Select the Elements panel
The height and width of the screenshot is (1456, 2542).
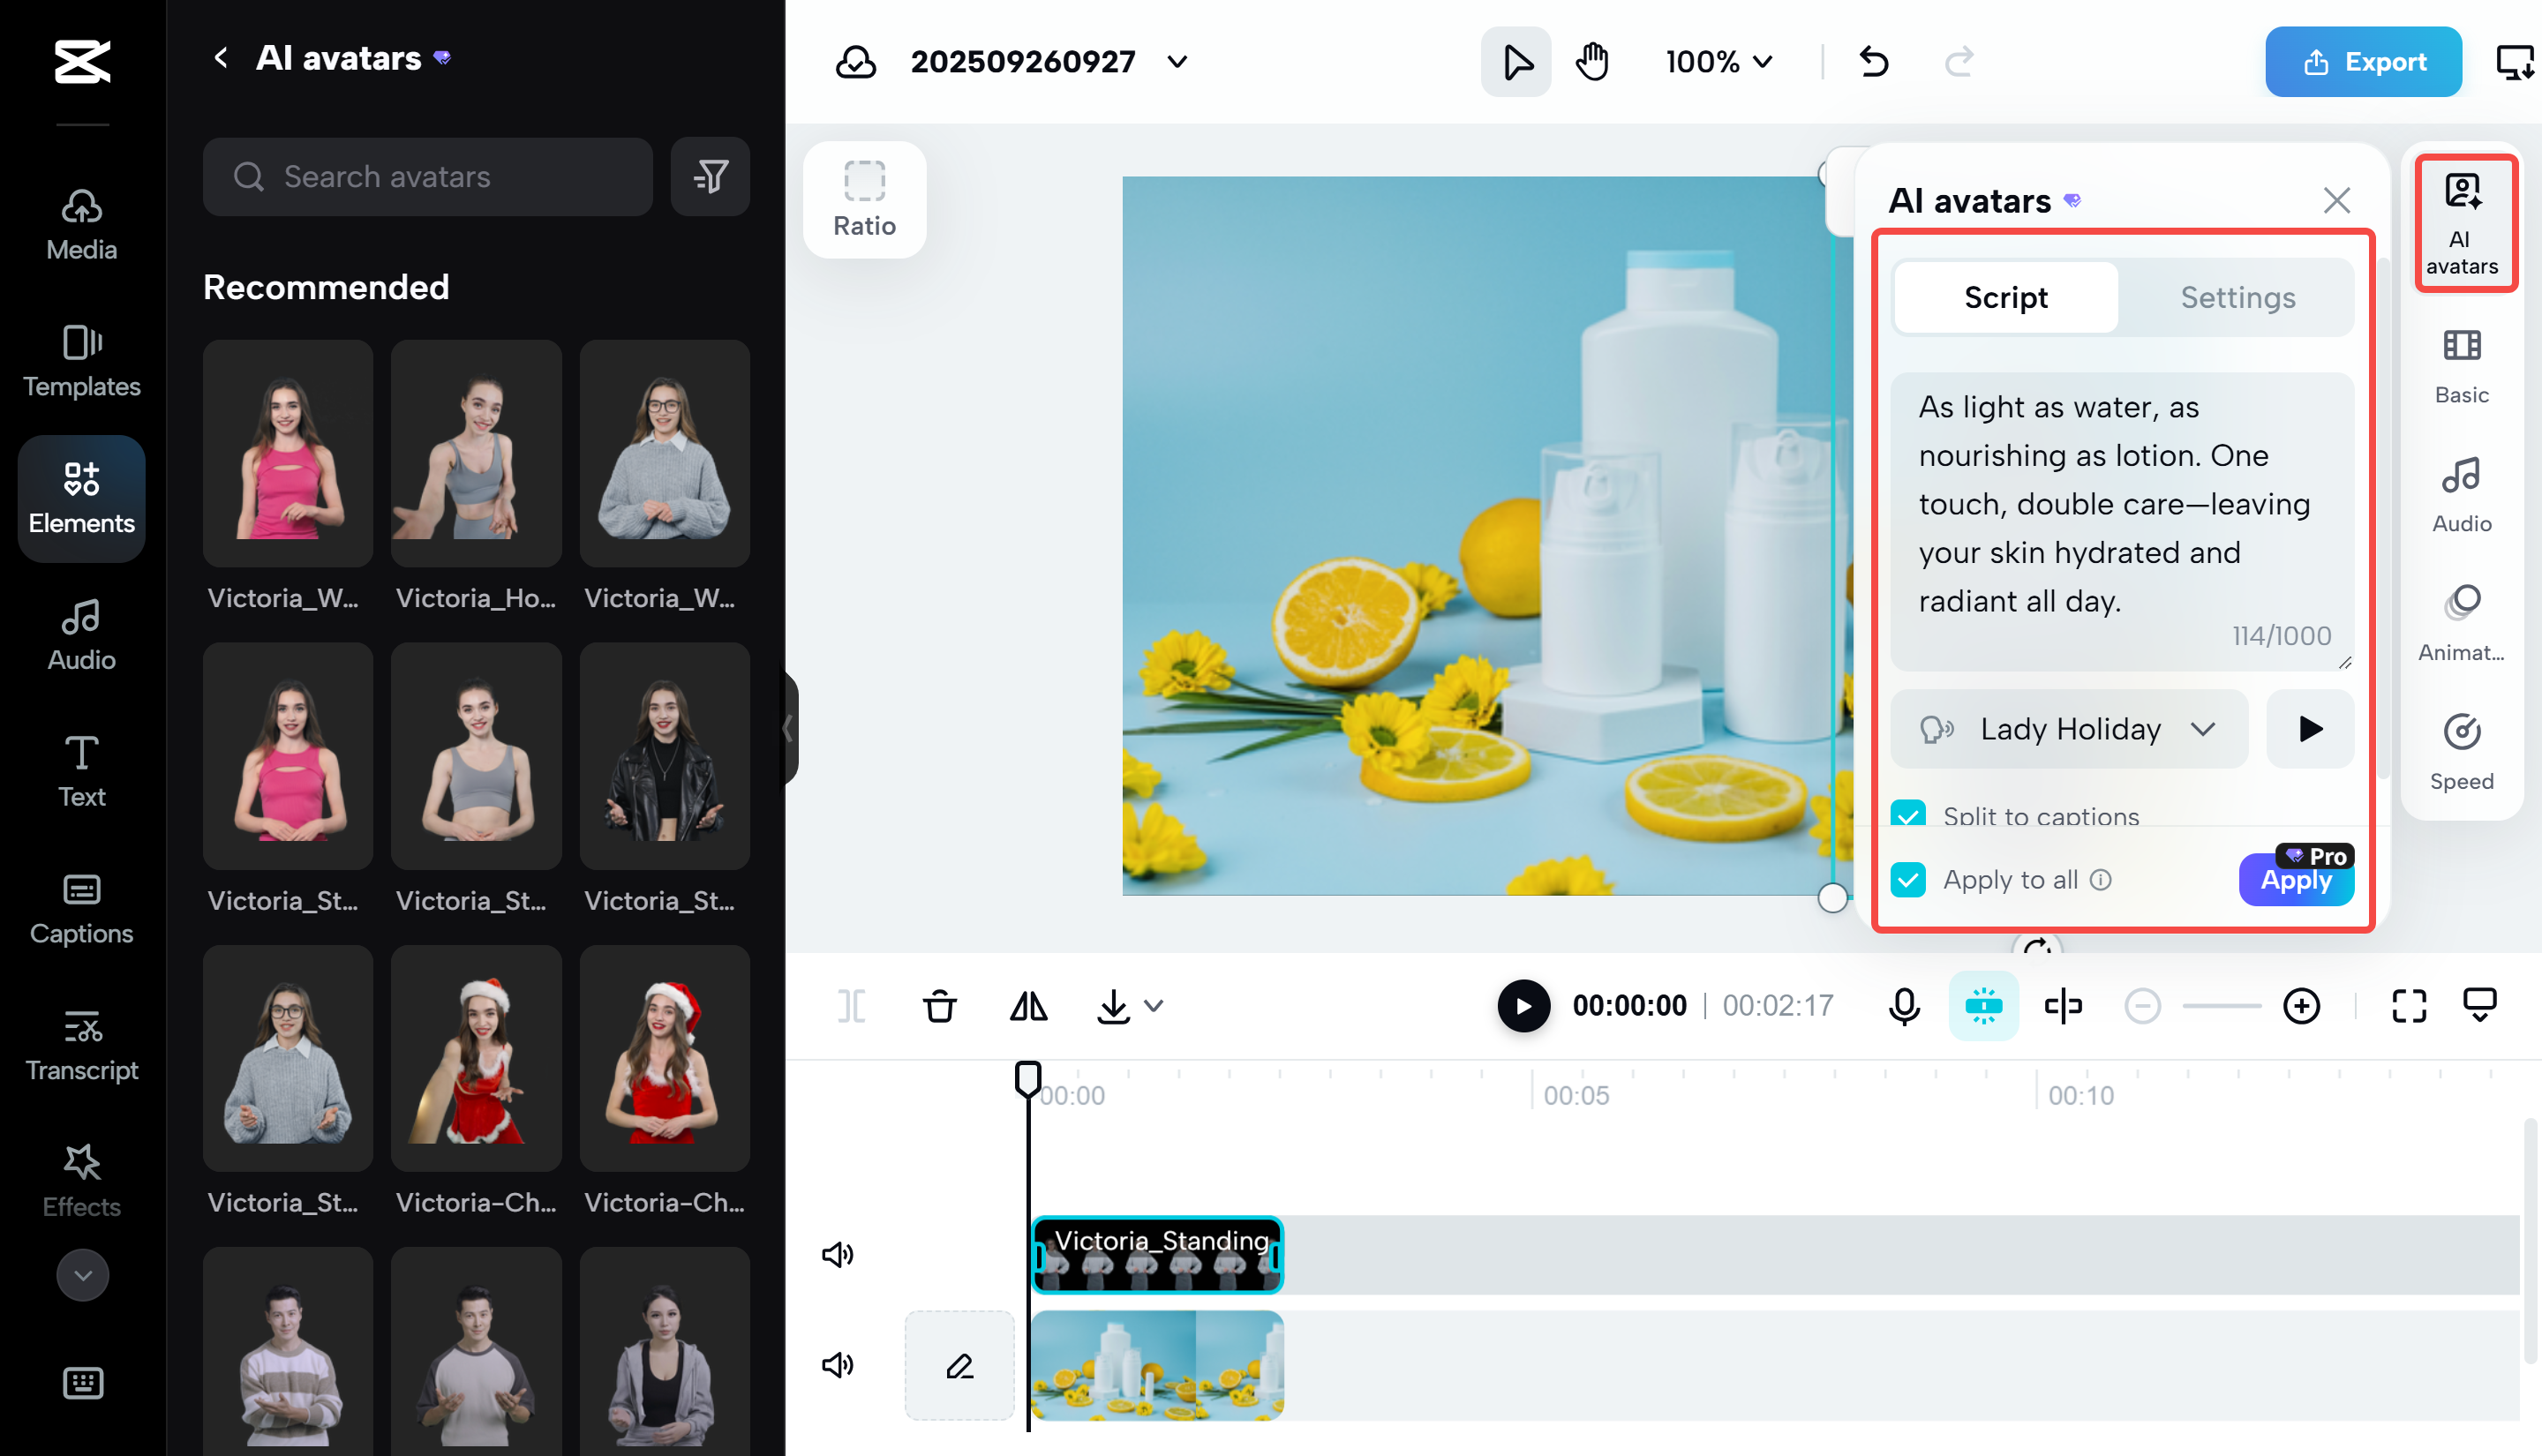pyautogui.click(x=81, y=497)
